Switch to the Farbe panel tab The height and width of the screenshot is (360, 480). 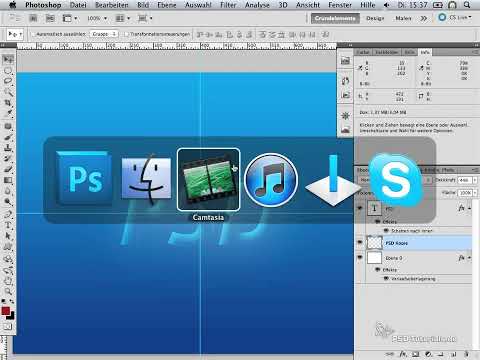coord(363,52)
